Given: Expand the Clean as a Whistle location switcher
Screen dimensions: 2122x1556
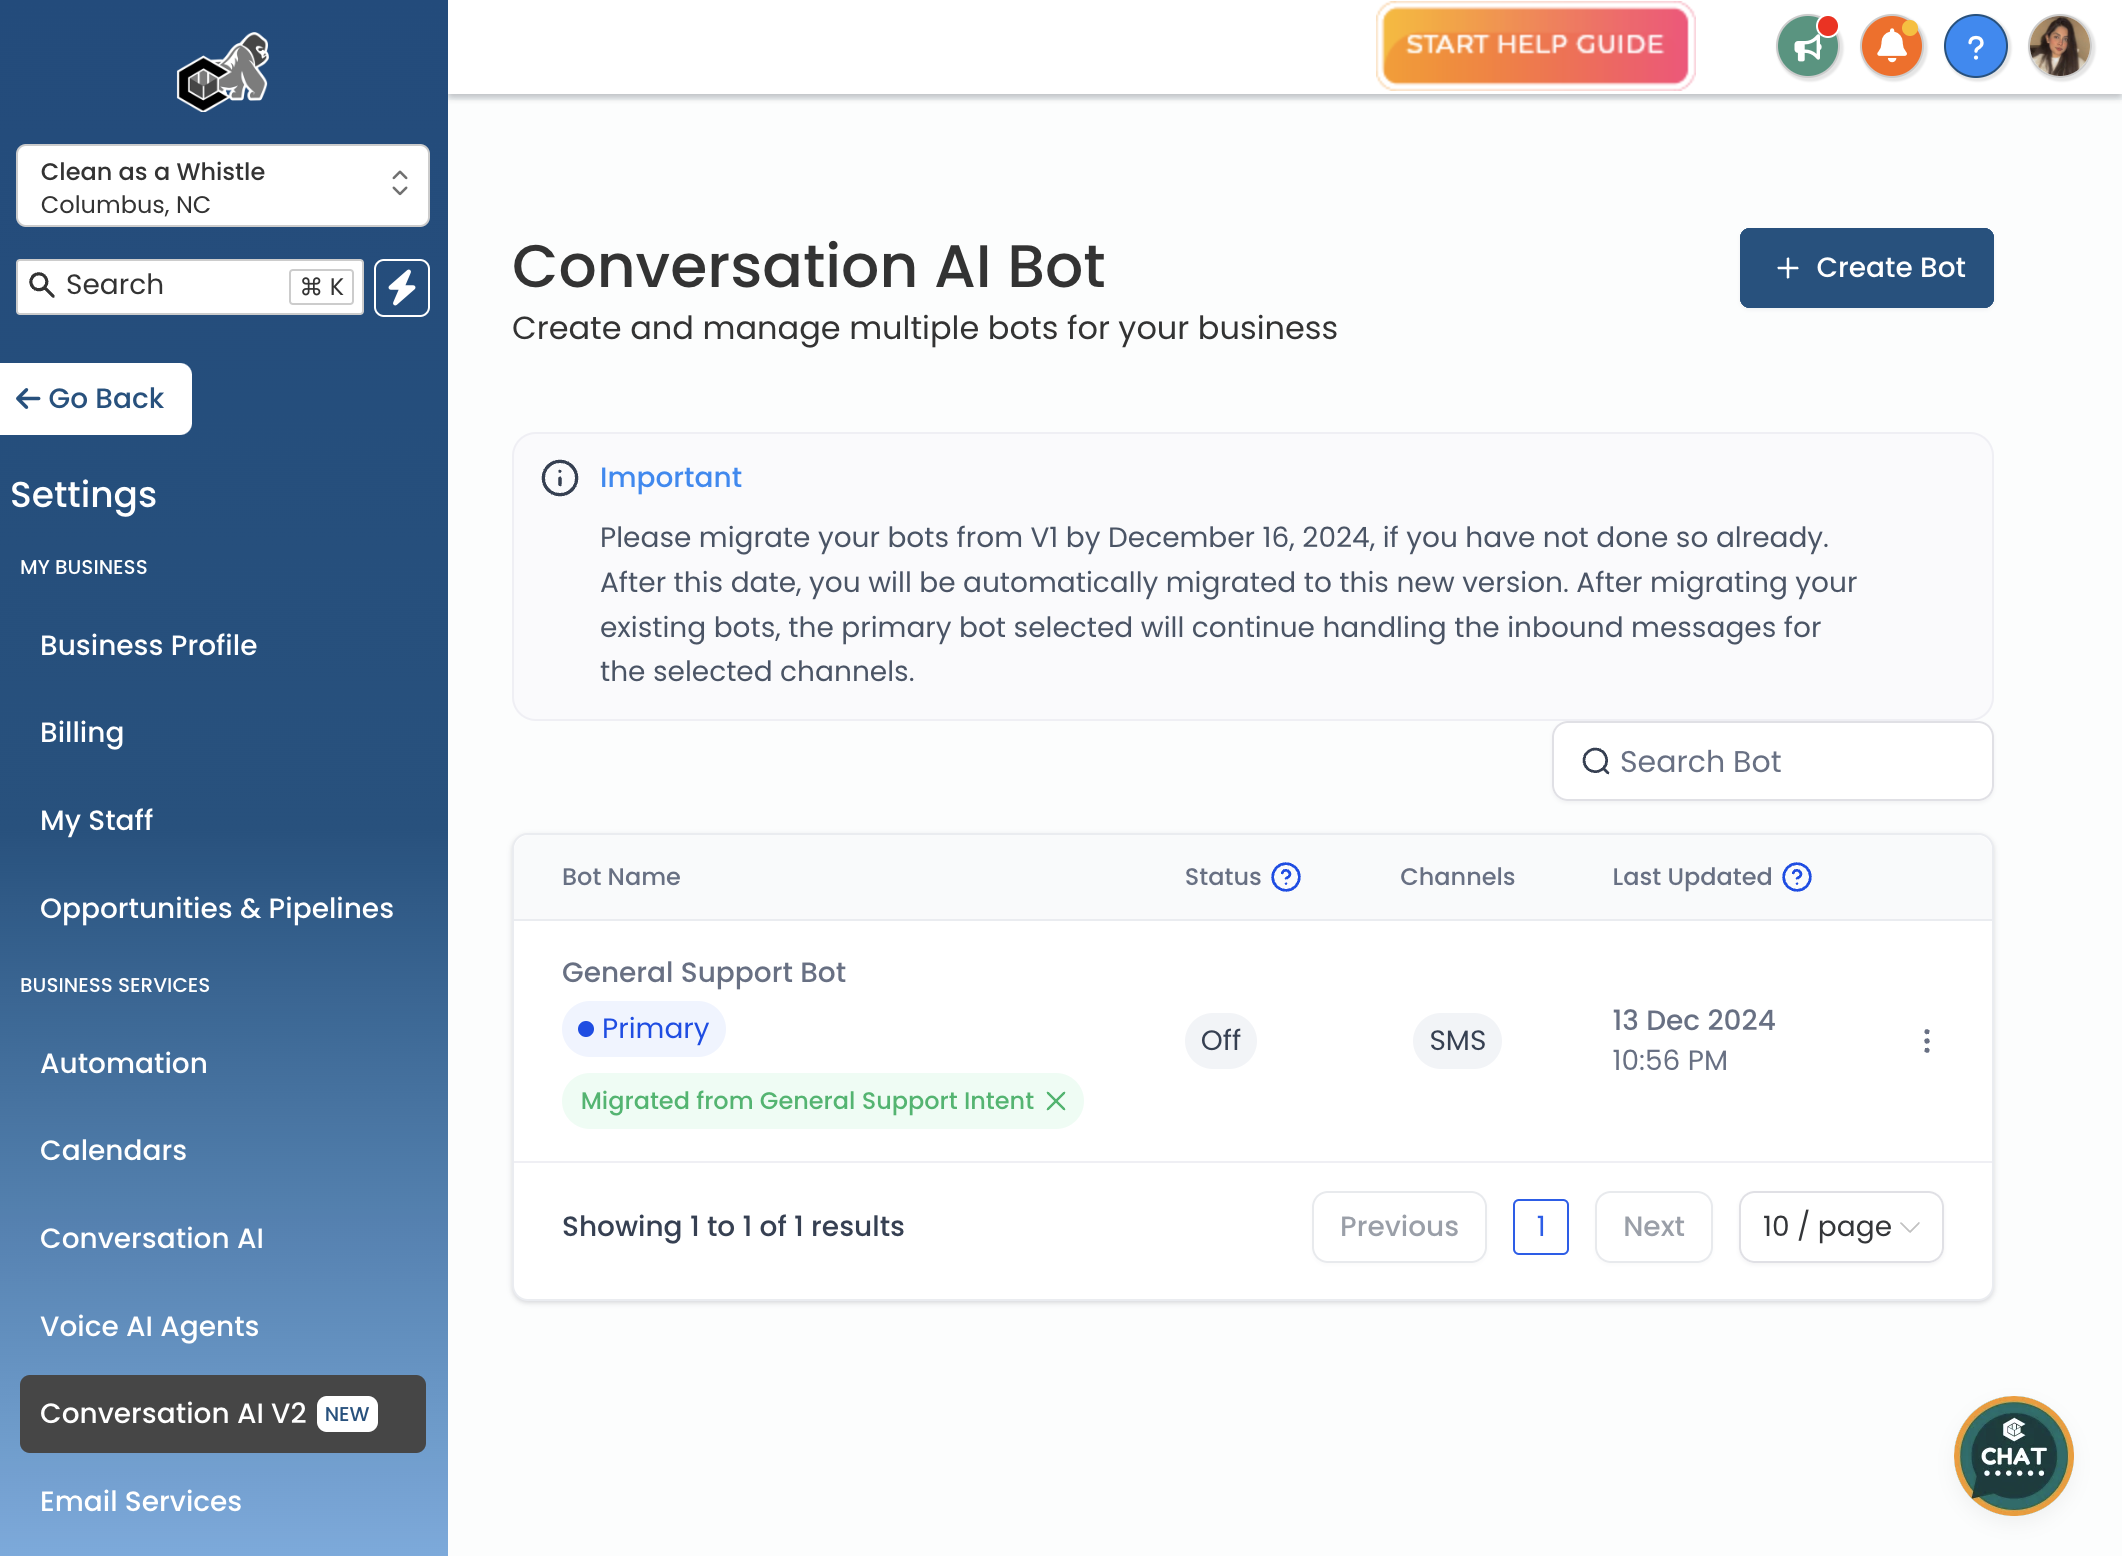Looking at the screenshot, I should (223, 186).
